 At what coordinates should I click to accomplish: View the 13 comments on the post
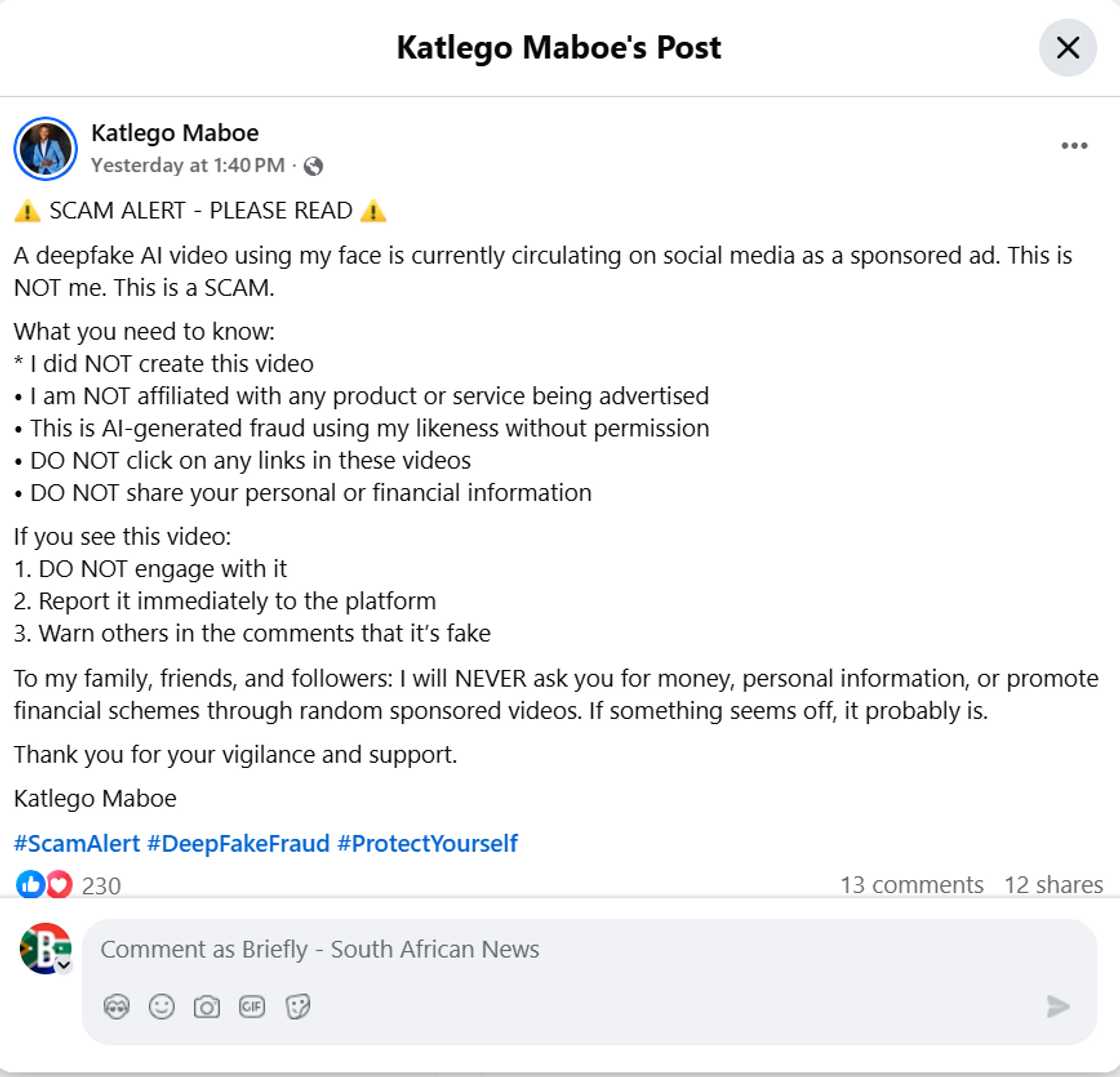coord(911,884)
